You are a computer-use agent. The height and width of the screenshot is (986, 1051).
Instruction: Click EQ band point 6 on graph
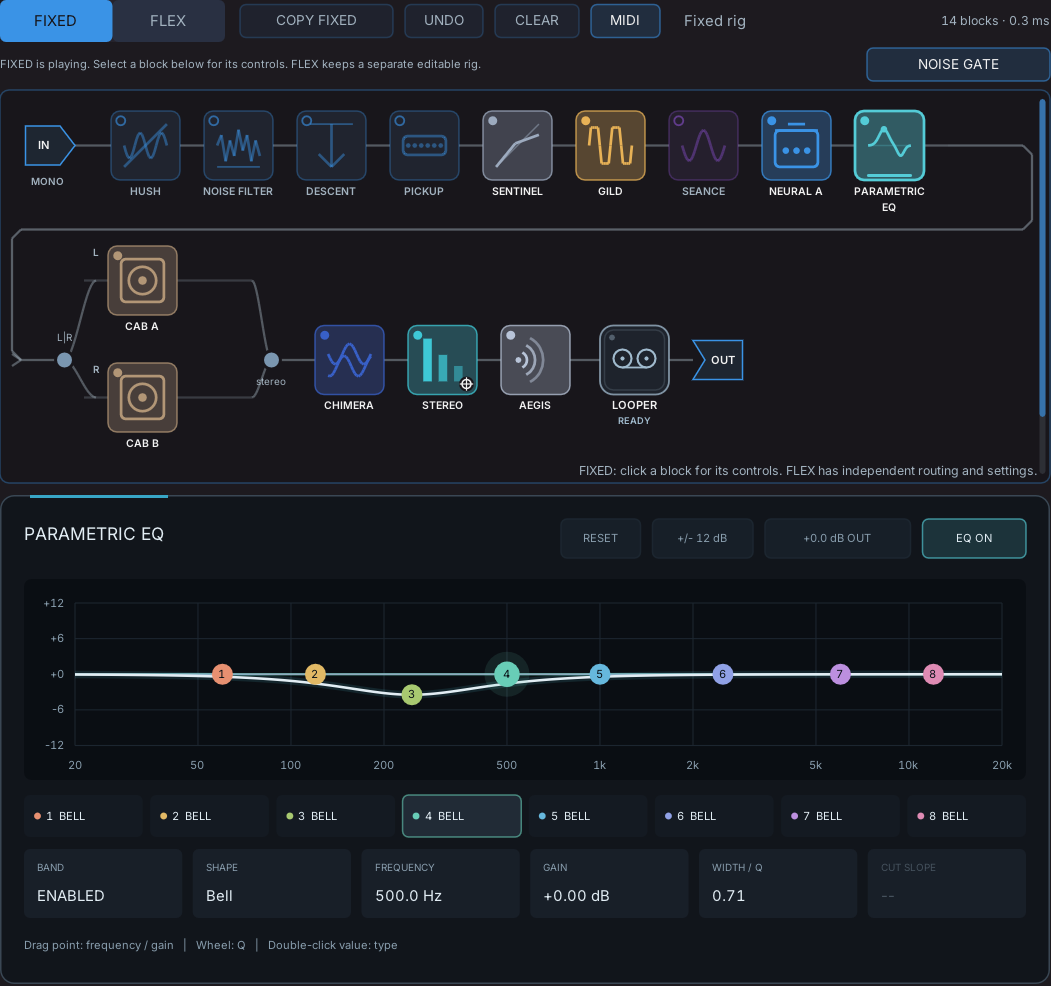click(723, 674)
